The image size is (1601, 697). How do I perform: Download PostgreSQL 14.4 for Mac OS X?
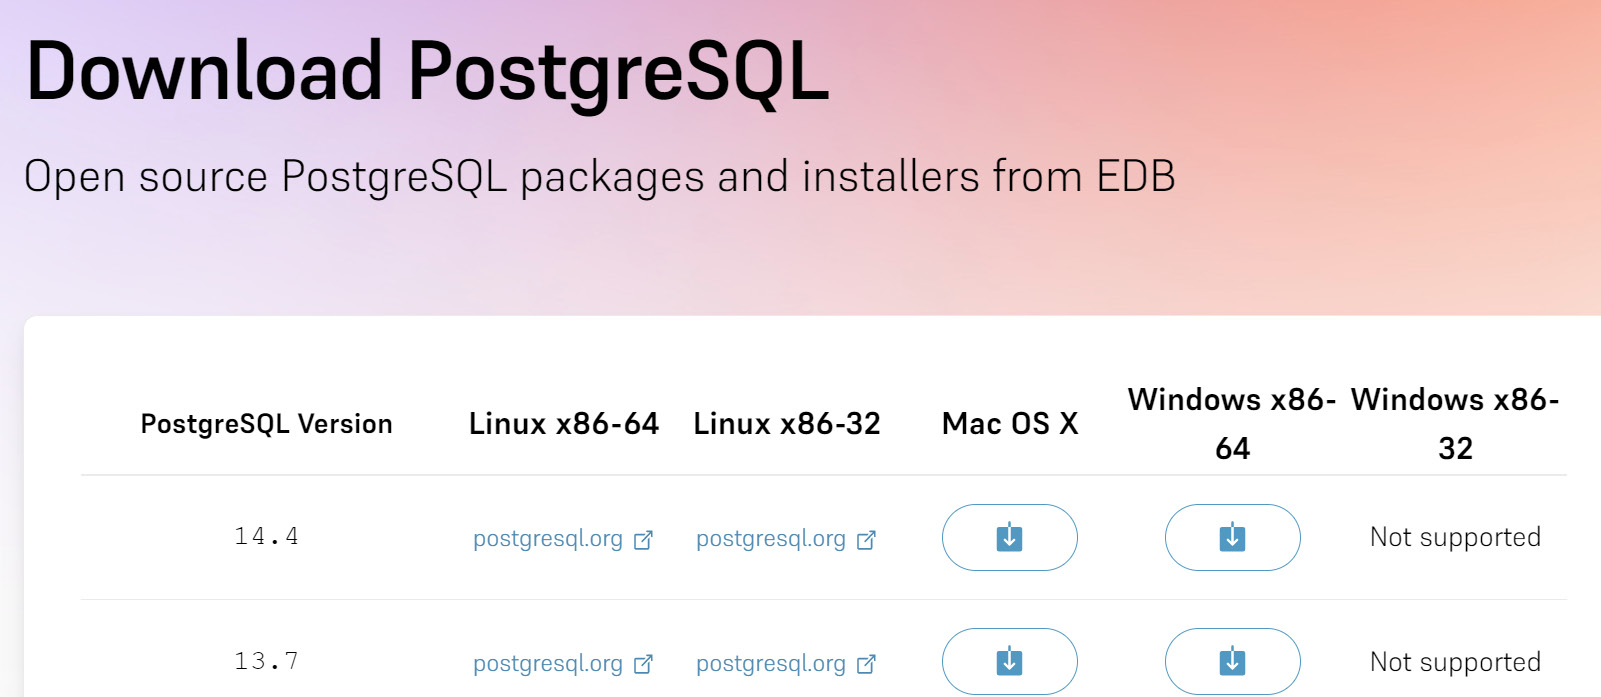(1009, 537)
